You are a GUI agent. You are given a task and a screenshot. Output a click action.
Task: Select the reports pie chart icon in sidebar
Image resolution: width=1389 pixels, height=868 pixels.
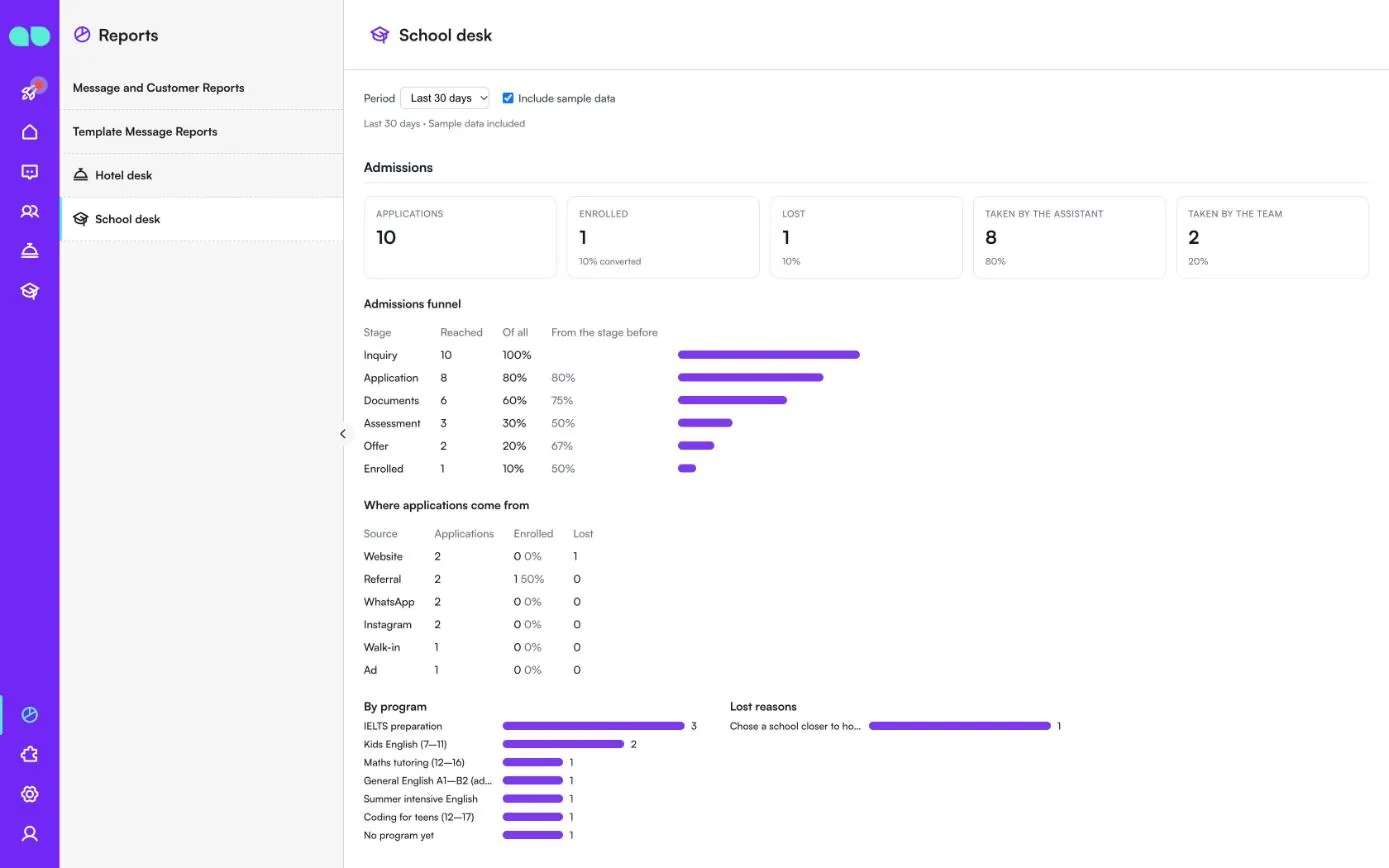tap(30, 715)
